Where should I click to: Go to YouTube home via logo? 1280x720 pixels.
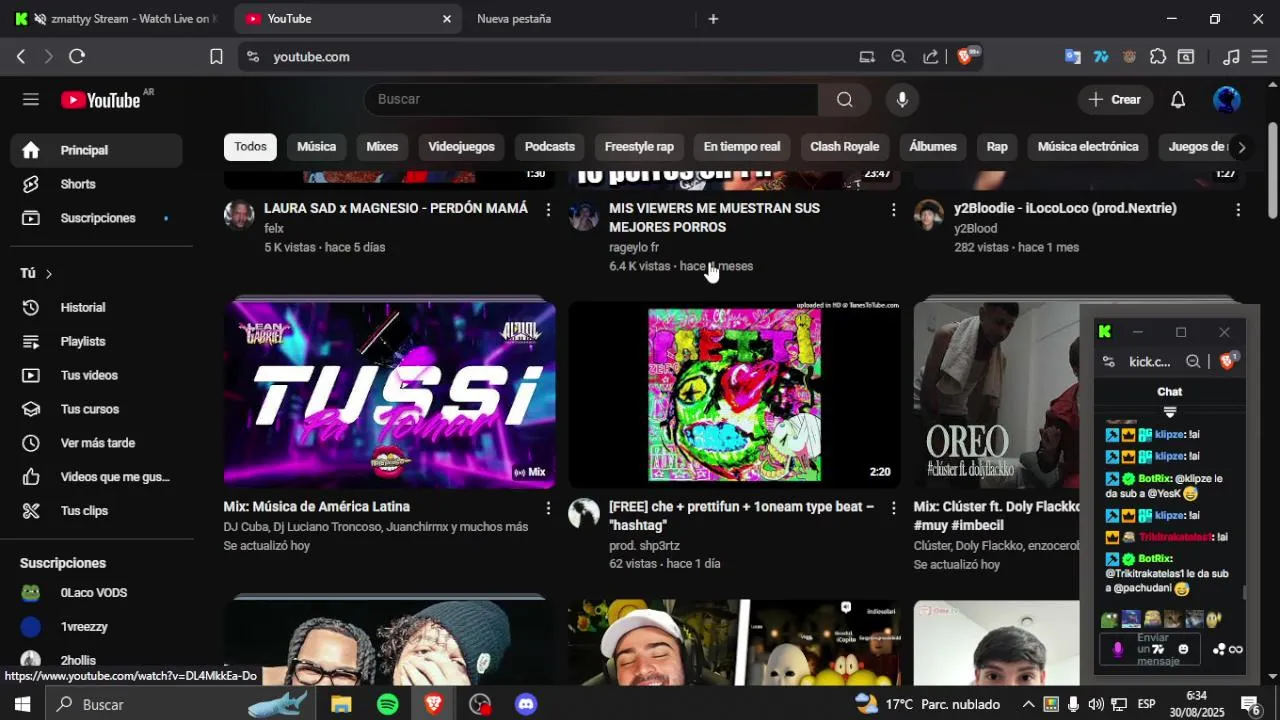pos(100,100)
